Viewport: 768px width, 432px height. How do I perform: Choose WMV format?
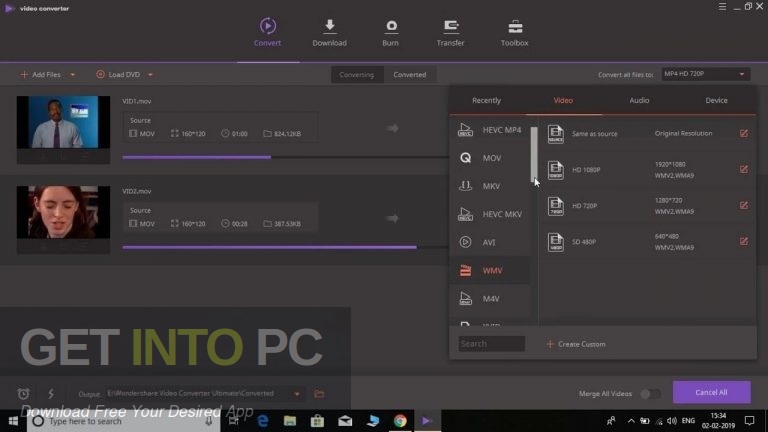(490, 270)
